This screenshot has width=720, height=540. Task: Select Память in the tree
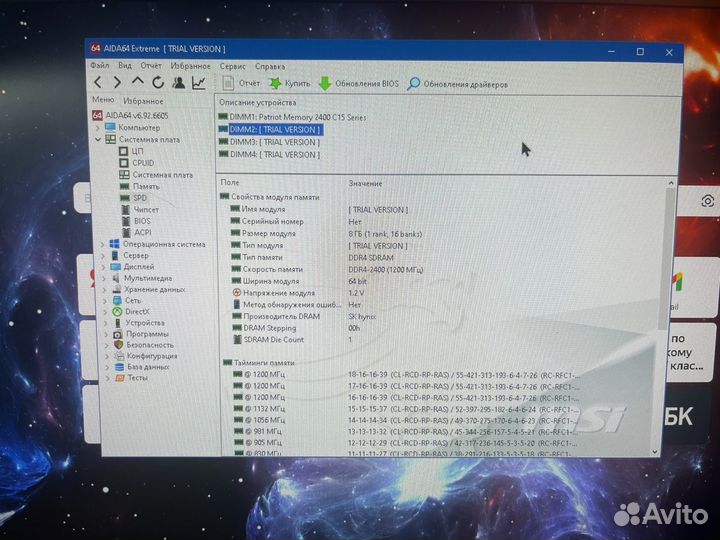click(140, 186)
